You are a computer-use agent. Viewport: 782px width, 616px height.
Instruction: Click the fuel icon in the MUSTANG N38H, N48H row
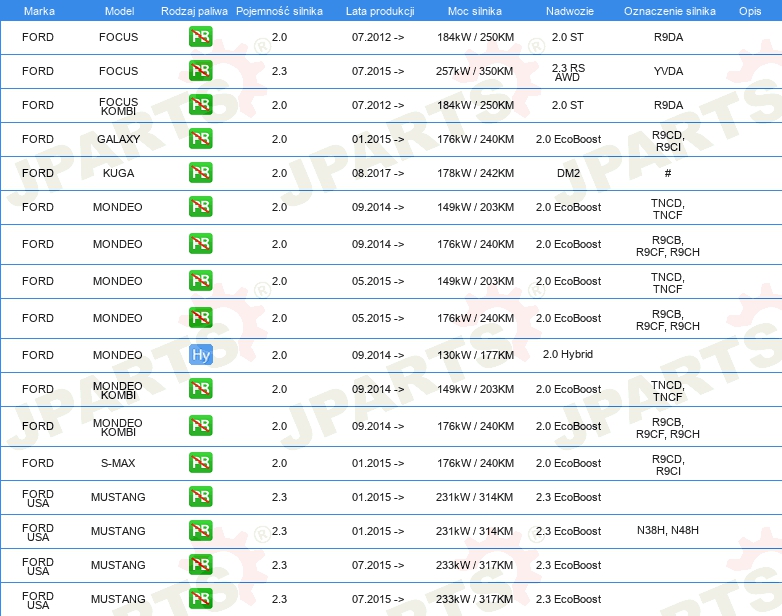click(200, 531)
